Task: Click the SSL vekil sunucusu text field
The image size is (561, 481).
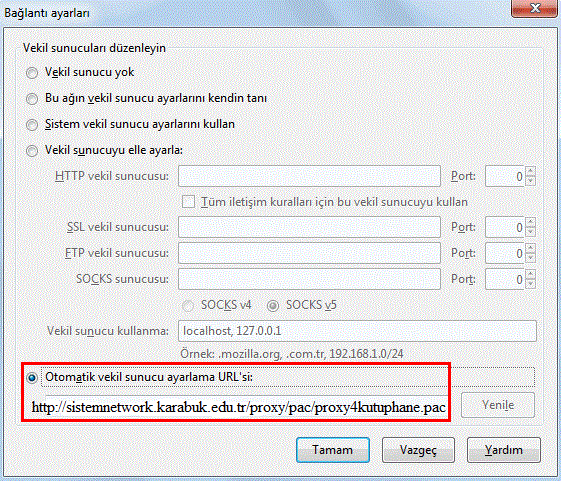Action: coord(309,227)
